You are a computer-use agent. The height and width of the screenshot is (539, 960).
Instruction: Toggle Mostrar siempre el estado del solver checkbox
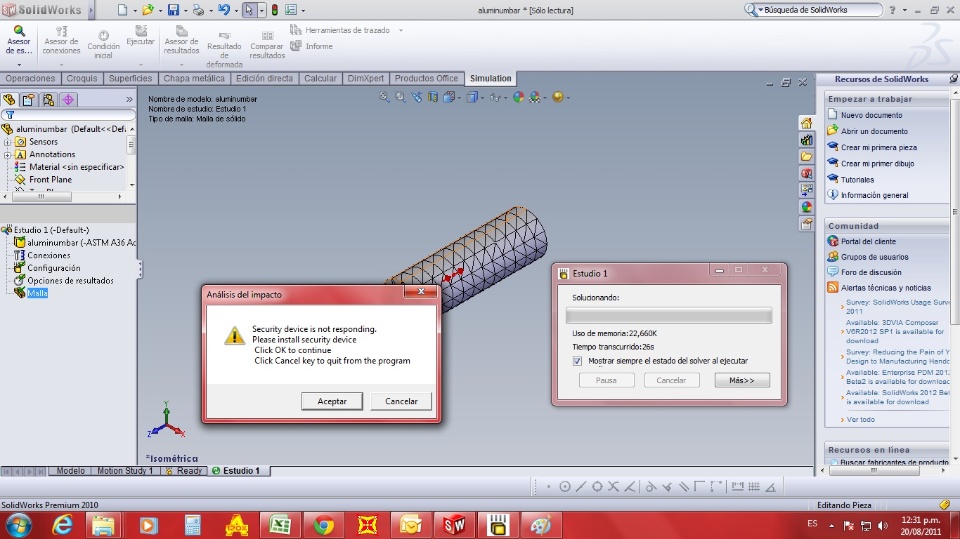click(577, 361)
